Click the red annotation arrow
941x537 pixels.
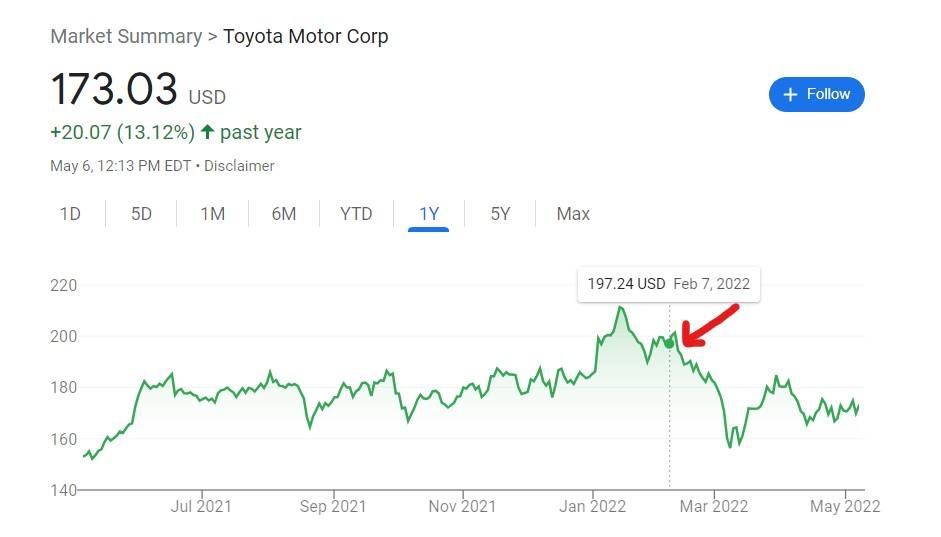tap(710, 326)
